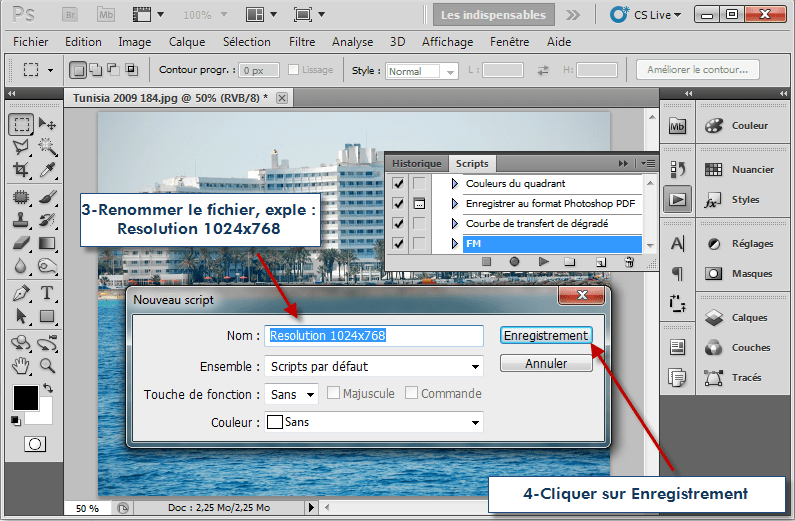The width and height of the screenshot is (795, 521).
Task: Click the Les indispensables workspace button
Action: point(493,15)
